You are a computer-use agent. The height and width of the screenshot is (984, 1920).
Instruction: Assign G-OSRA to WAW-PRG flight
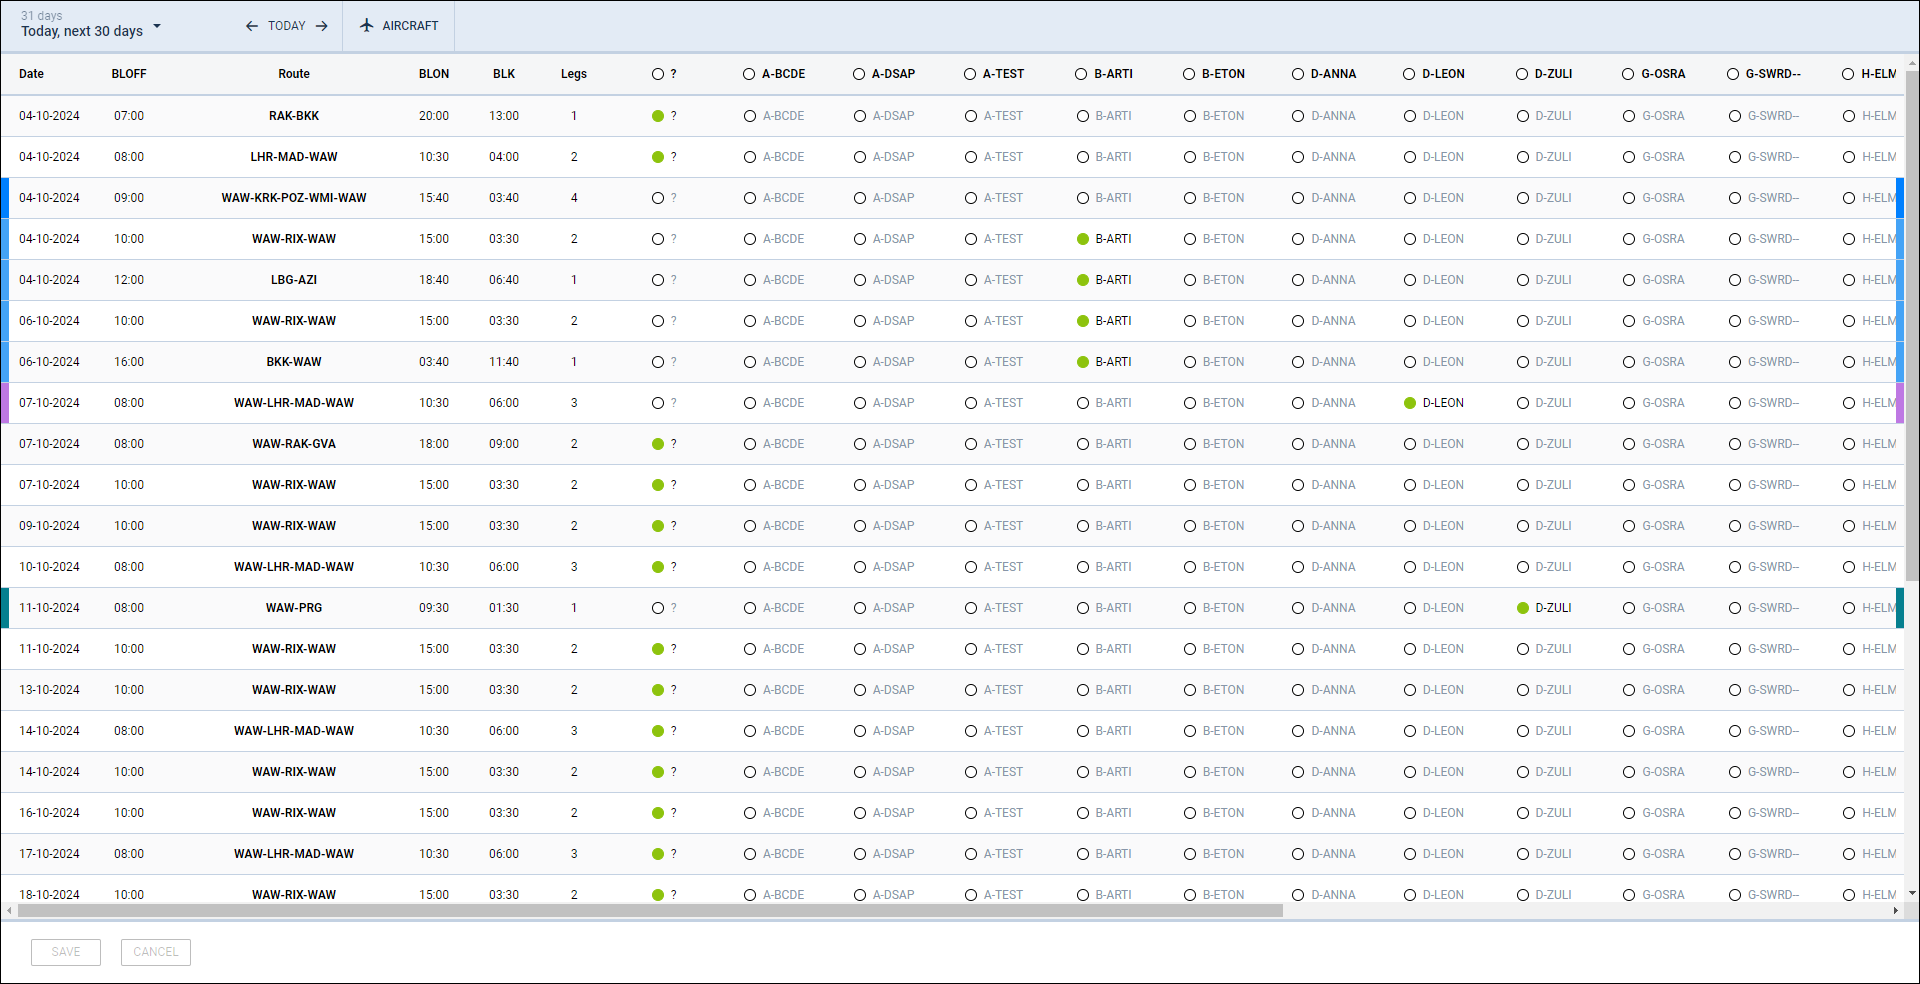[1629, 608]
